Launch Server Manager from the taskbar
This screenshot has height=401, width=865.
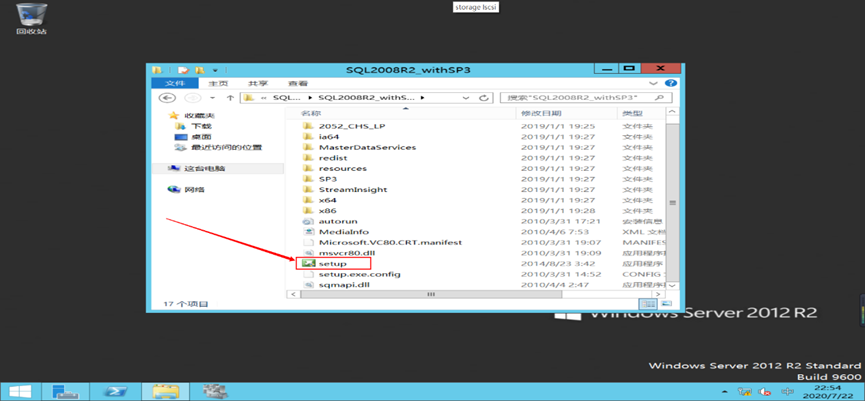(65, 392)
